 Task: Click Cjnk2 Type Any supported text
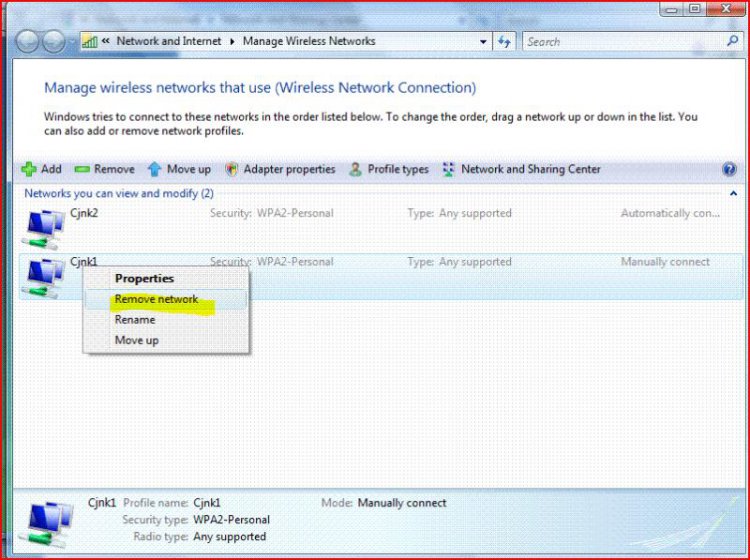(460, 213)
